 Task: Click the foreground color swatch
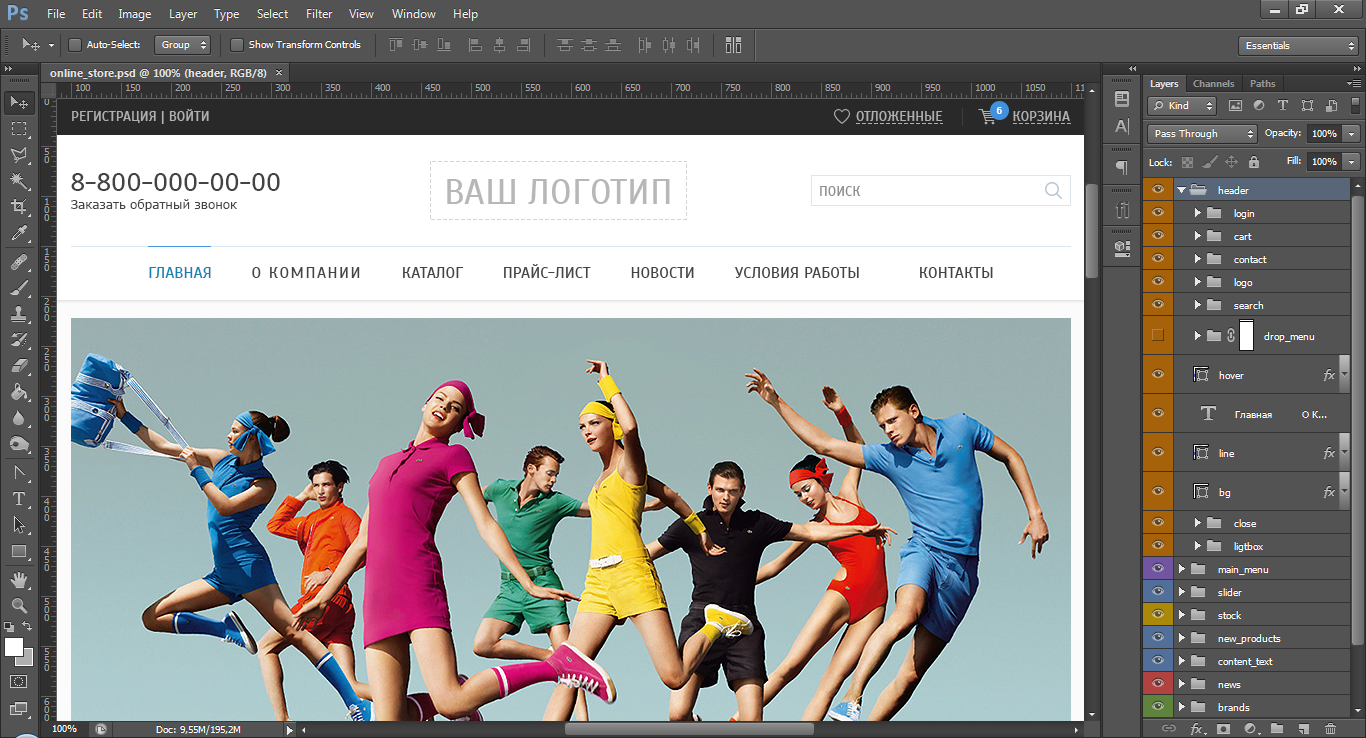tap(14, 647)
